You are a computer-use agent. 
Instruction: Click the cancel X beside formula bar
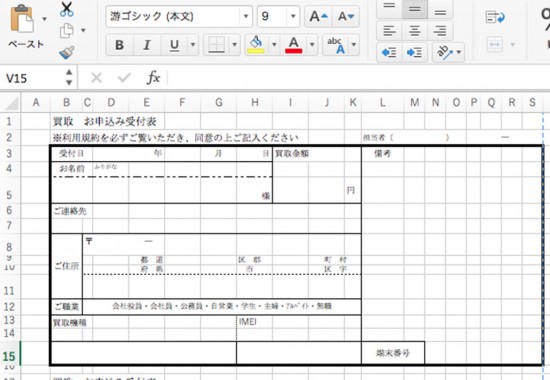(96, 78)
